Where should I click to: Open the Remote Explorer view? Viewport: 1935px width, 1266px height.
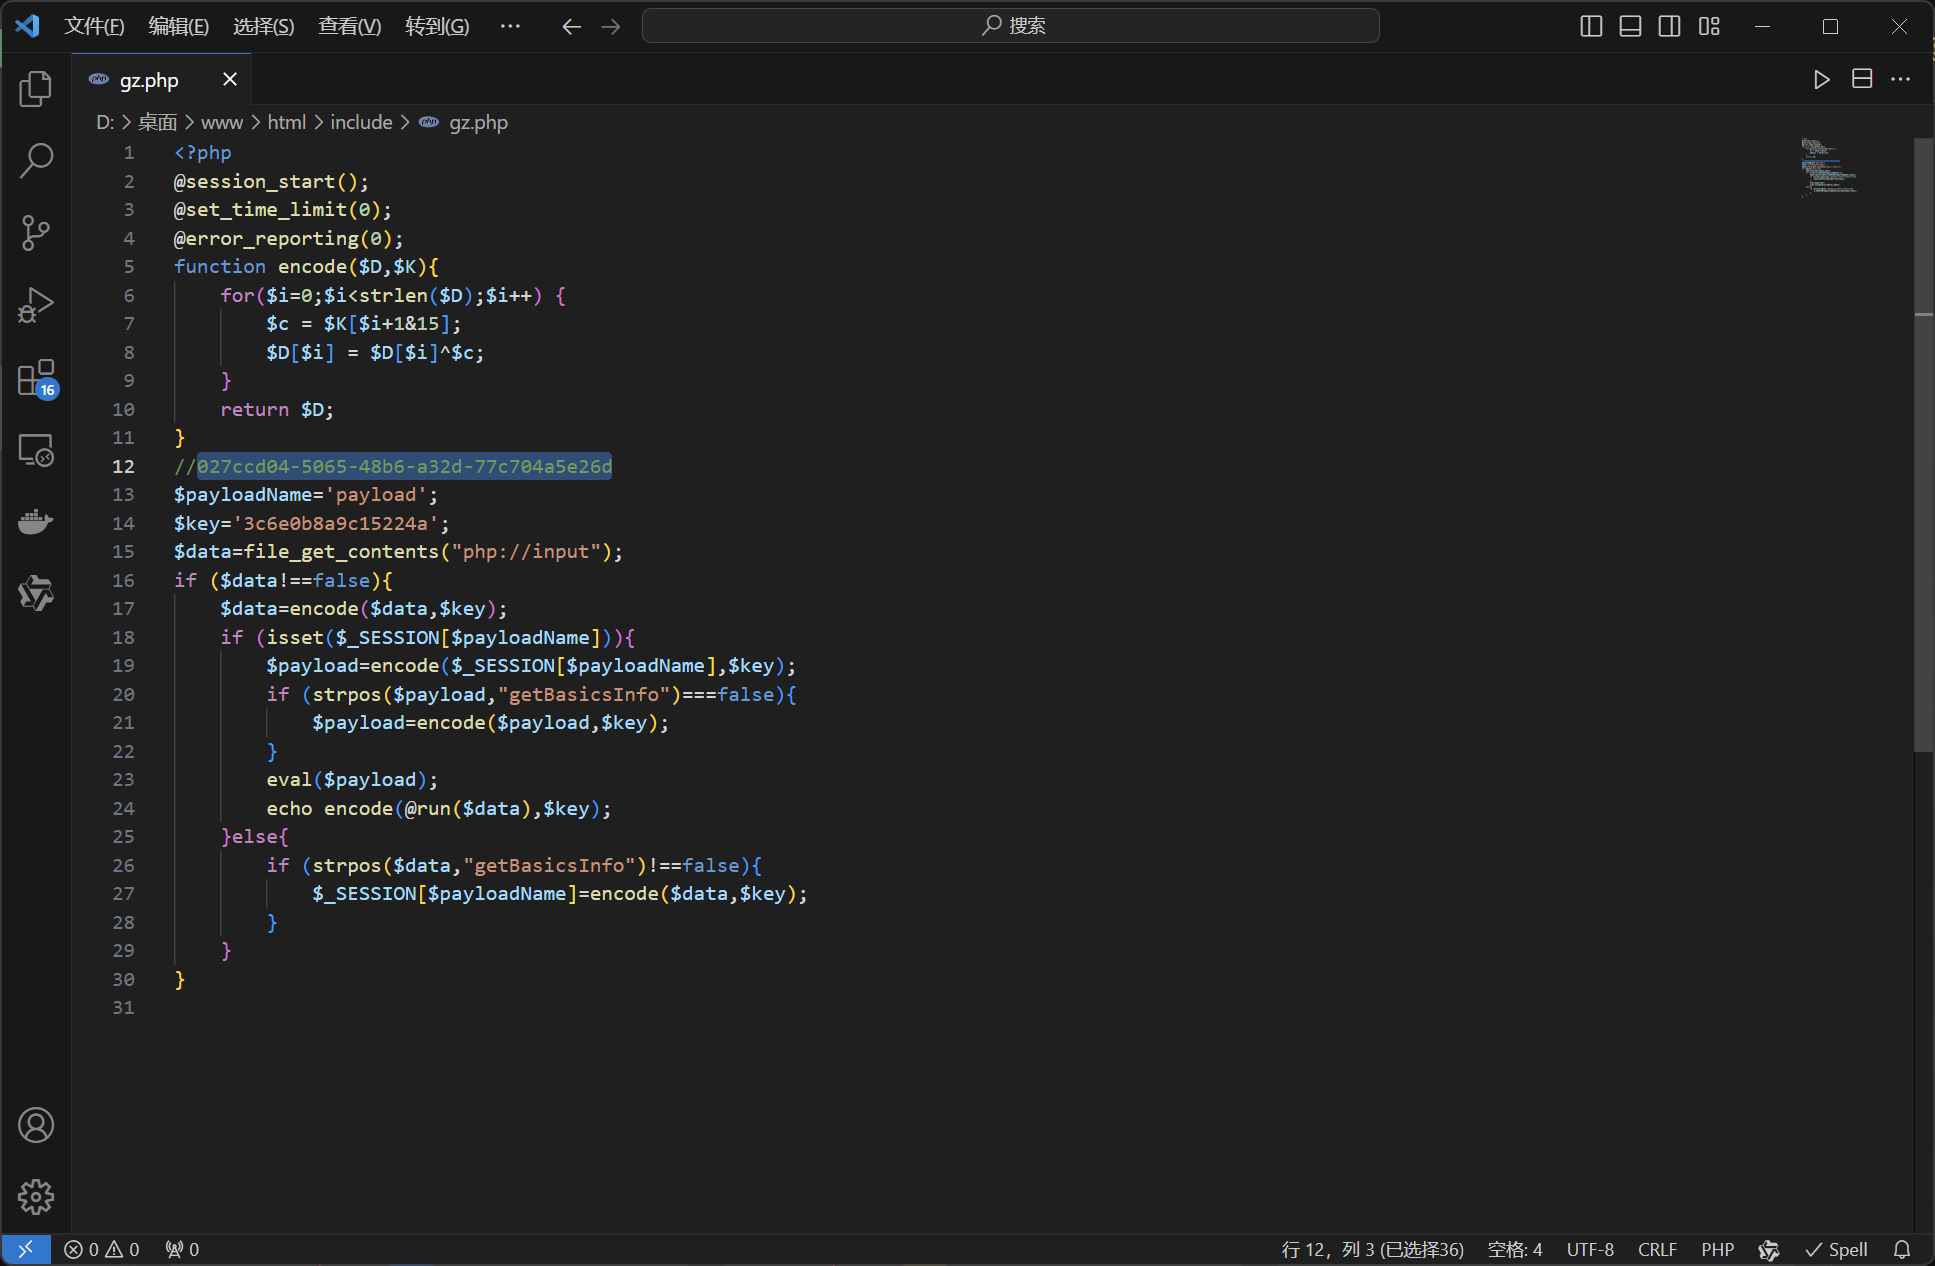coord(36,450)
